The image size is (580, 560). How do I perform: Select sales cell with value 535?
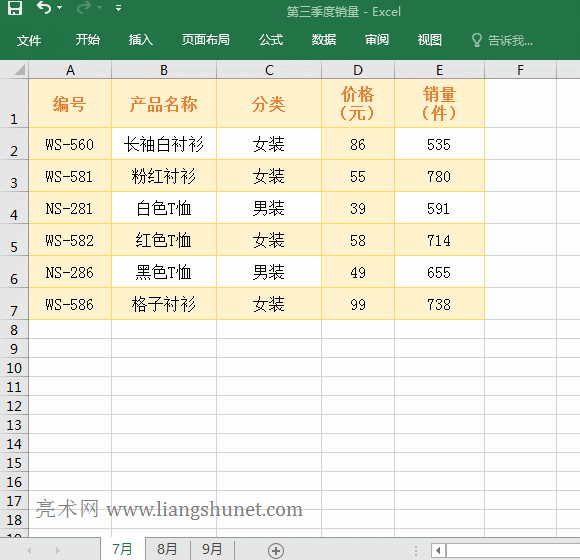[x=439, y=144]
